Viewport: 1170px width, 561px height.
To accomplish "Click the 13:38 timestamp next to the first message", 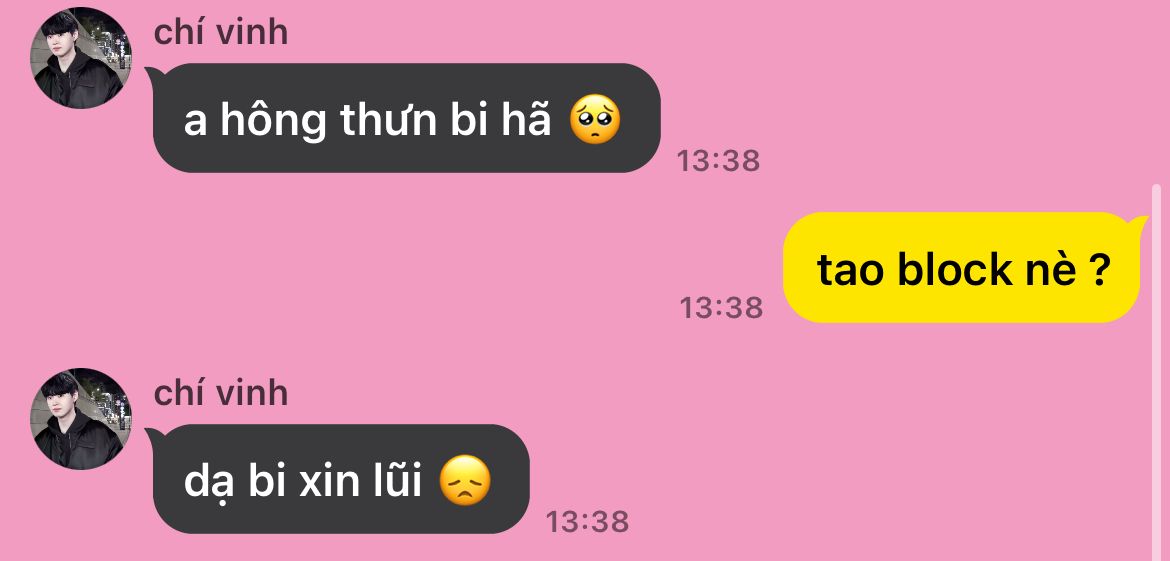I will pos(718,160).
